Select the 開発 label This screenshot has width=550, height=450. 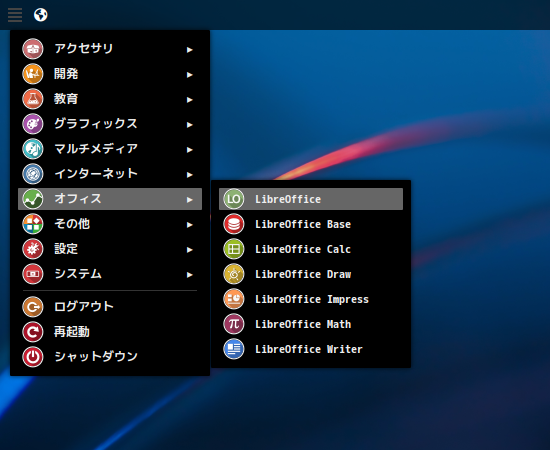(x=66, y=74)
